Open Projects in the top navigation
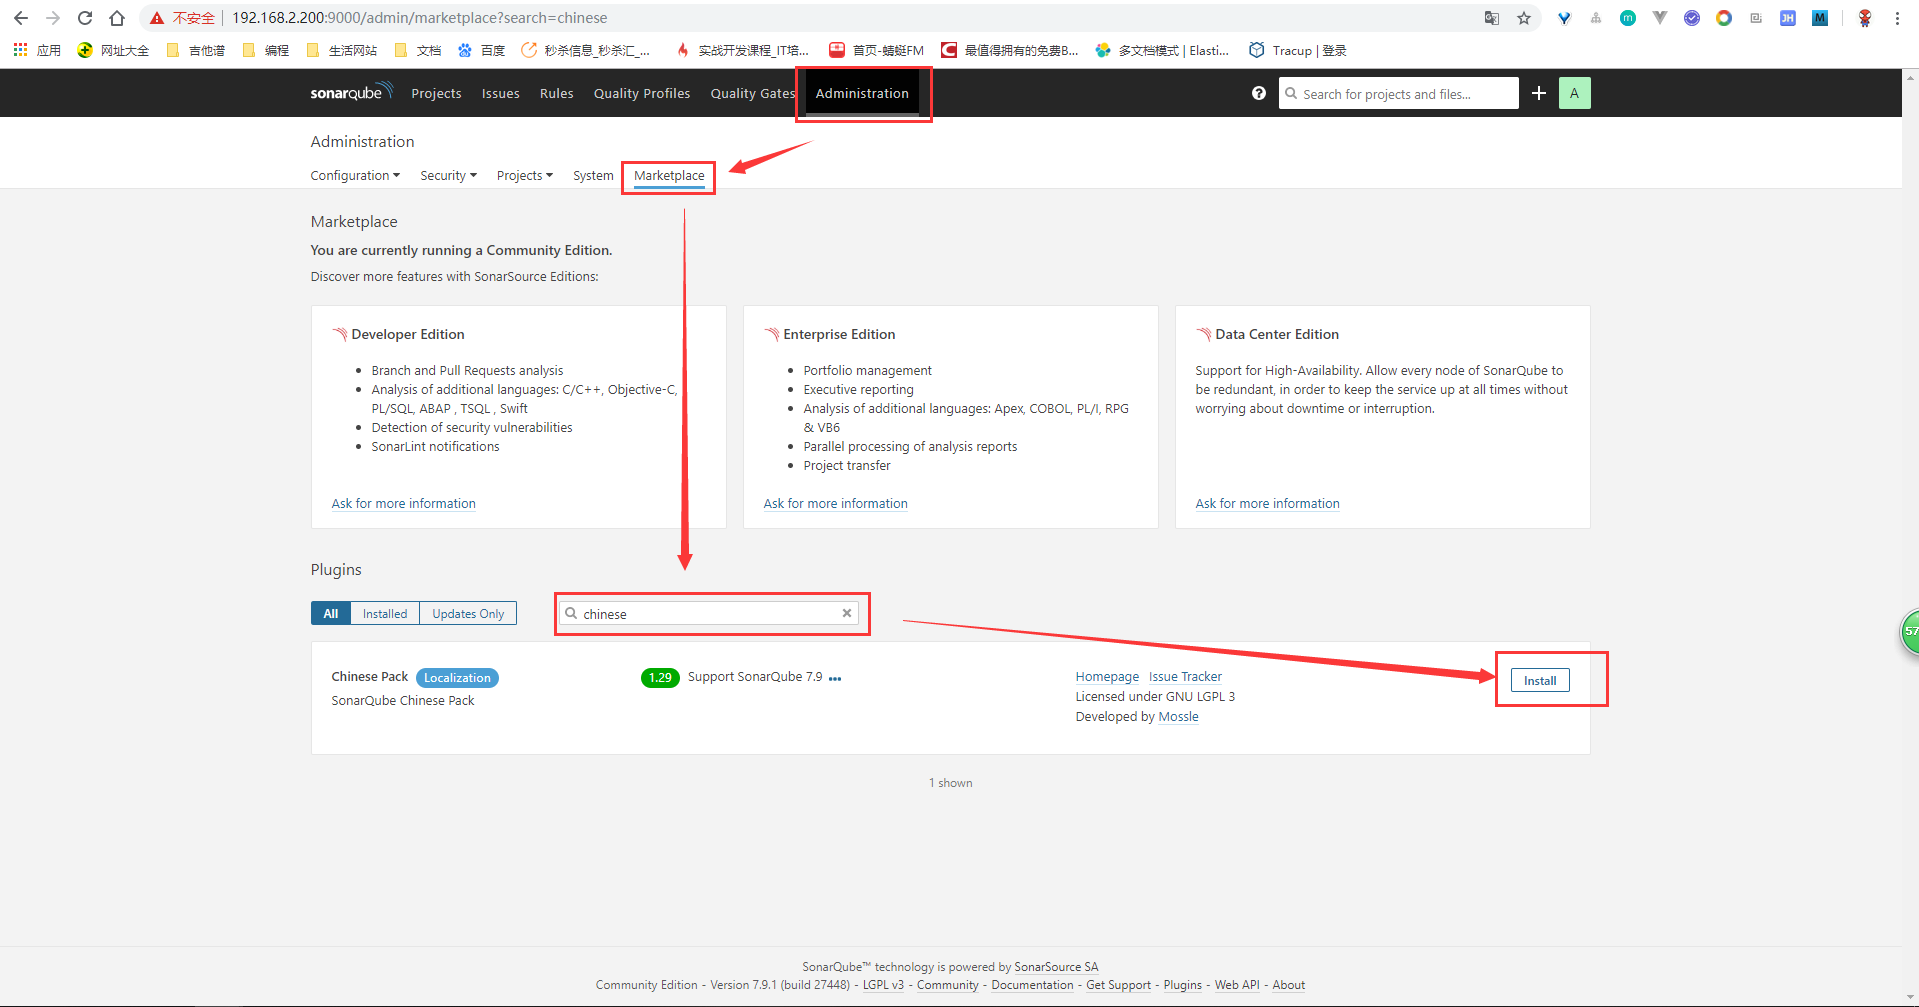The height and width of the screenshot is (1007, 1919). pyautogui.click(x=436, y=93)
